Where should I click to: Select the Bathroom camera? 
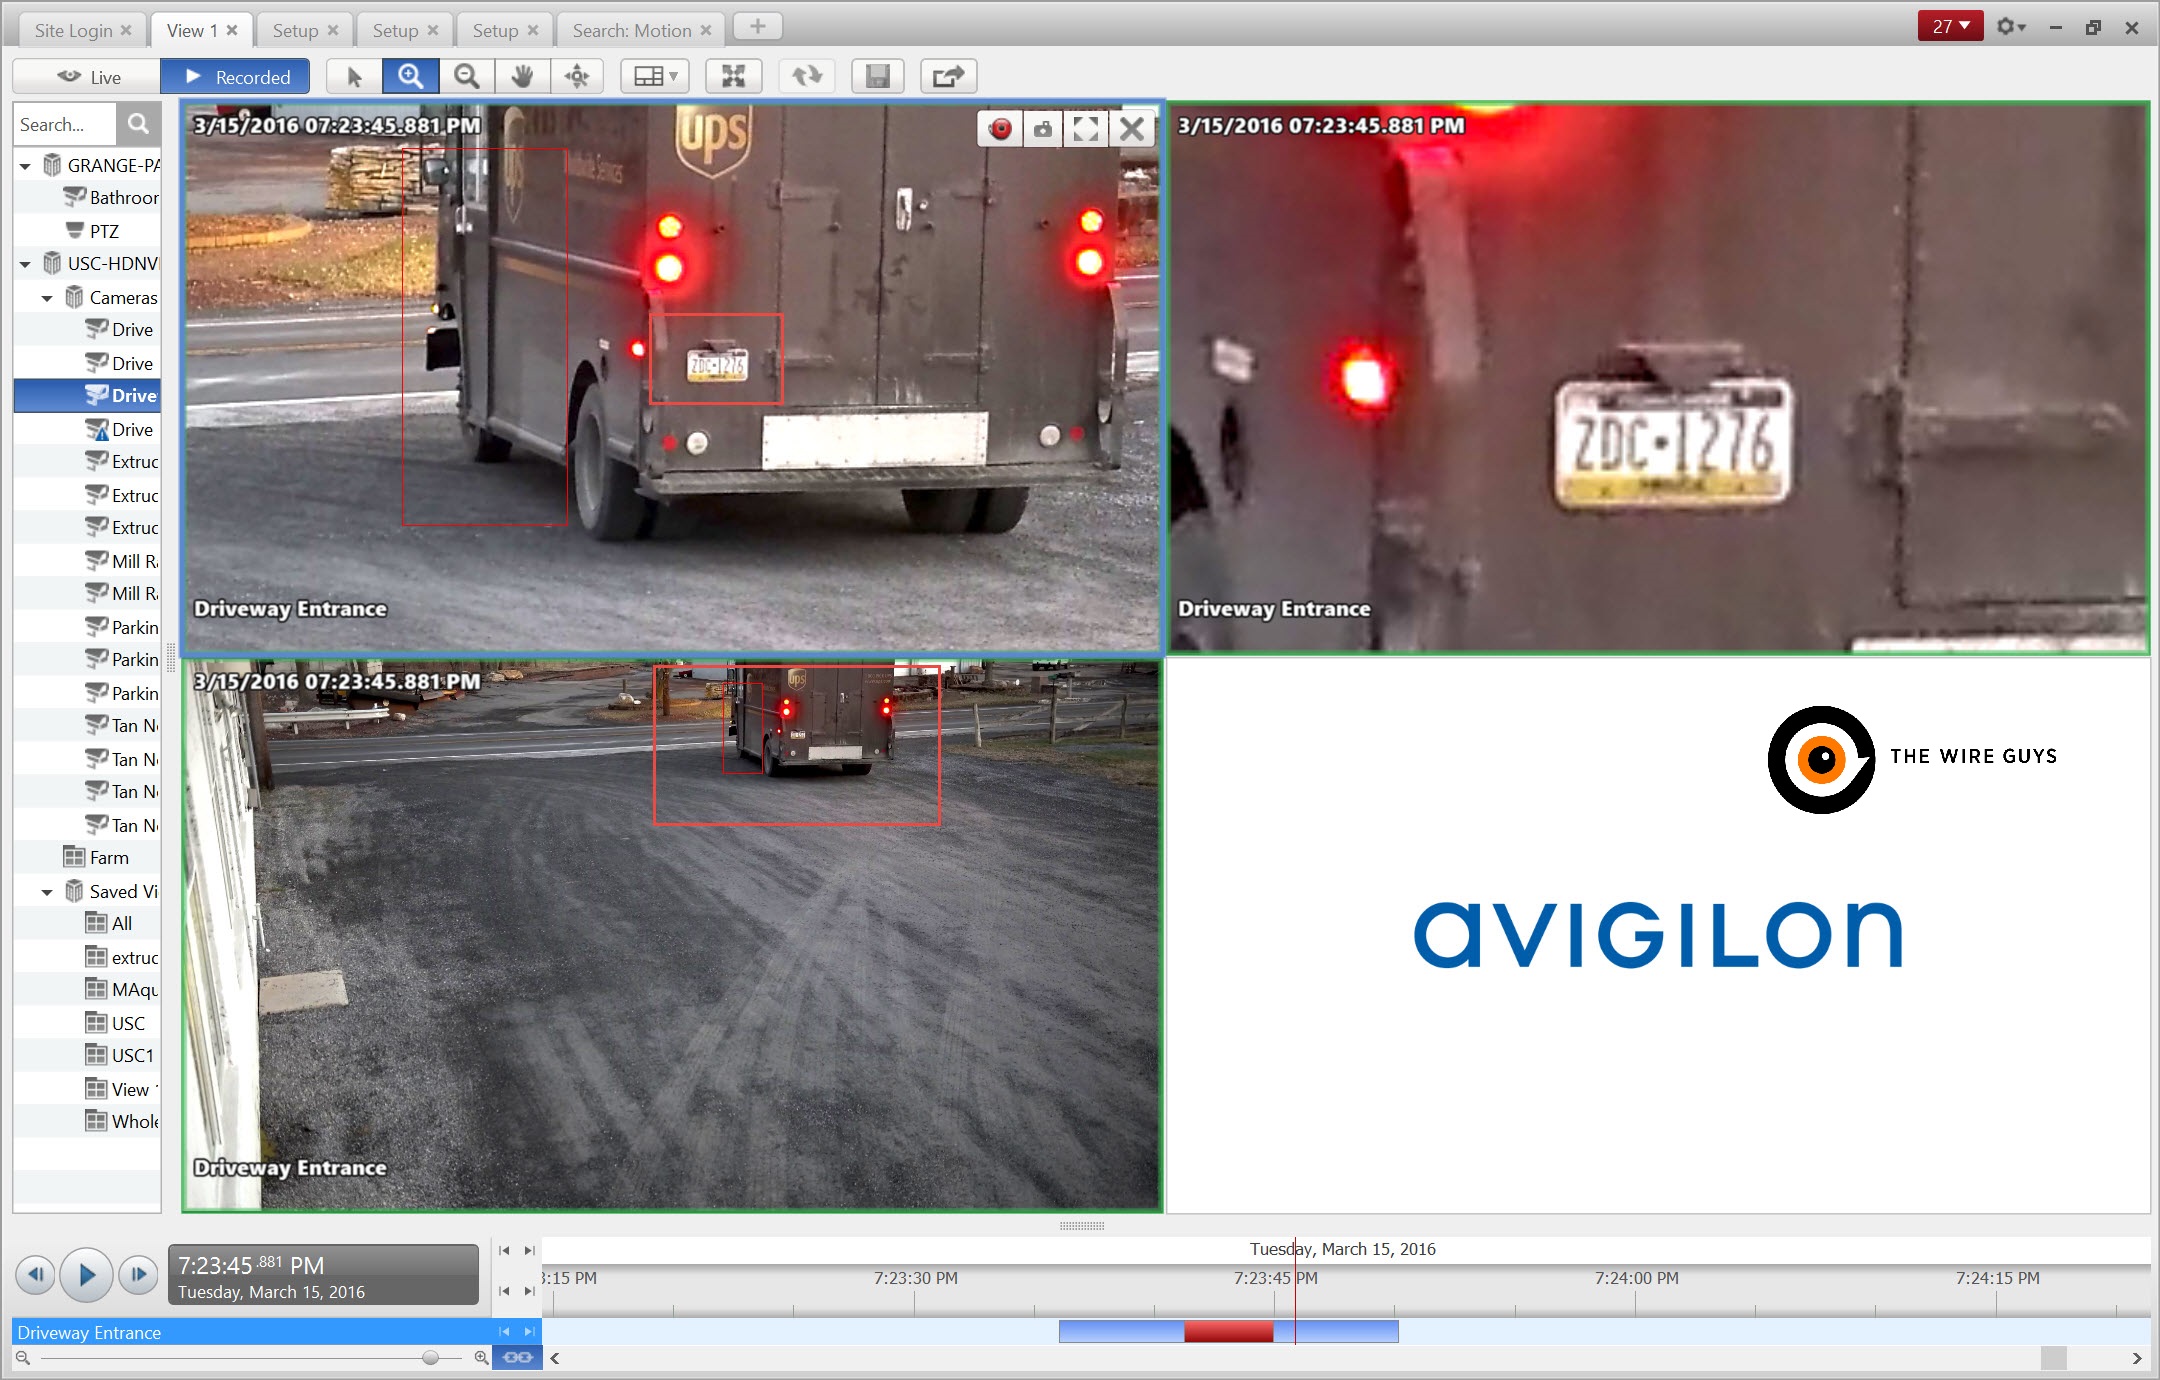pos(112,198)
